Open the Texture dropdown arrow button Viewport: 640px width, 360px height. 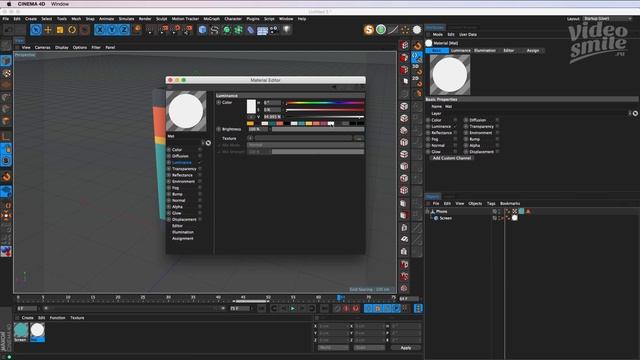[250, 138]
